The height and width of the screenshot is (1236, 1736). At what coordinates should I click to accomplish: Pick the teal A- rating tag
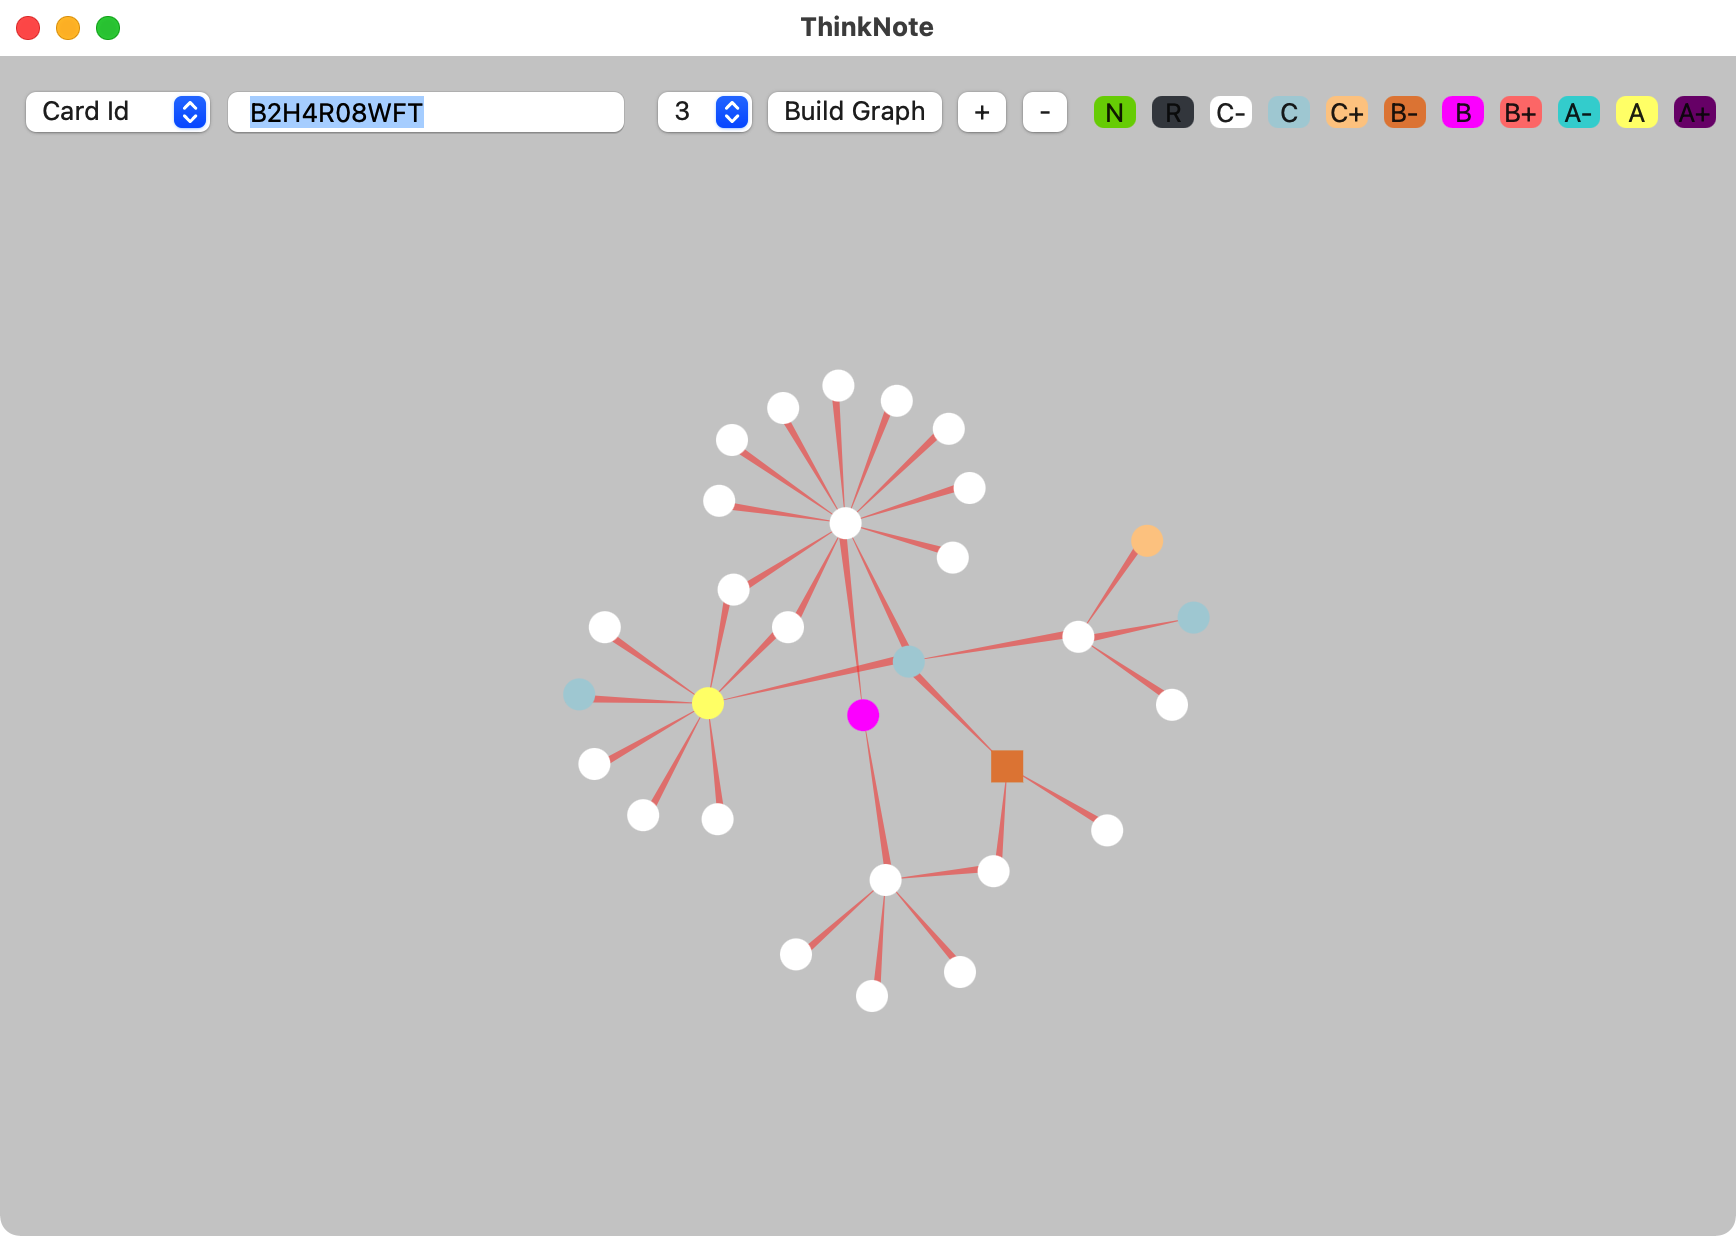[1578, 113]
